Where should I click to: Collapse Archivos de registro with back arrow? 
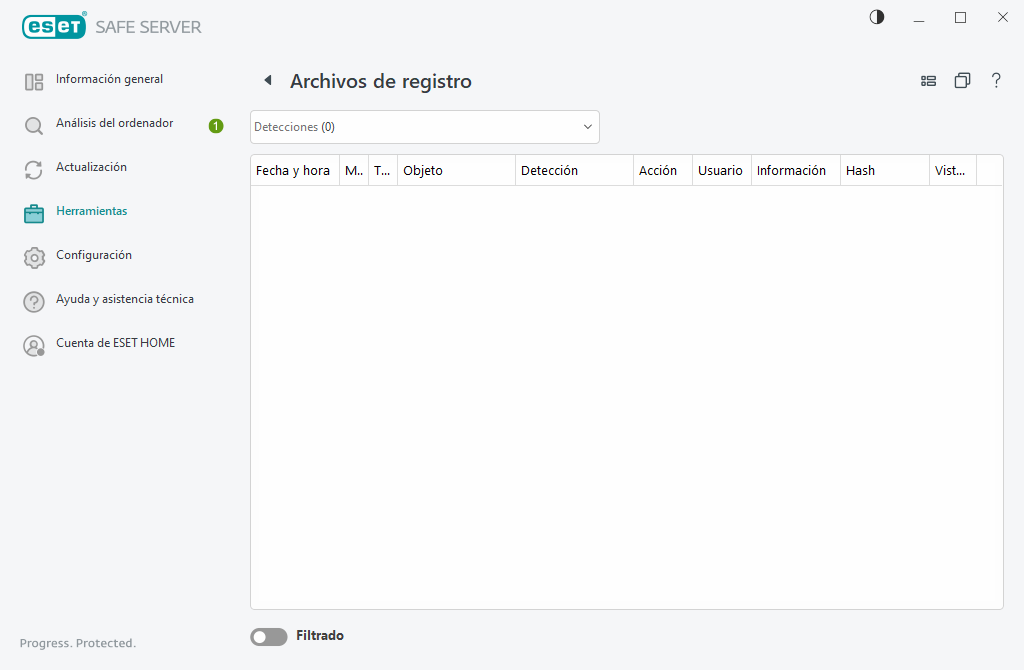click(267, 80)
